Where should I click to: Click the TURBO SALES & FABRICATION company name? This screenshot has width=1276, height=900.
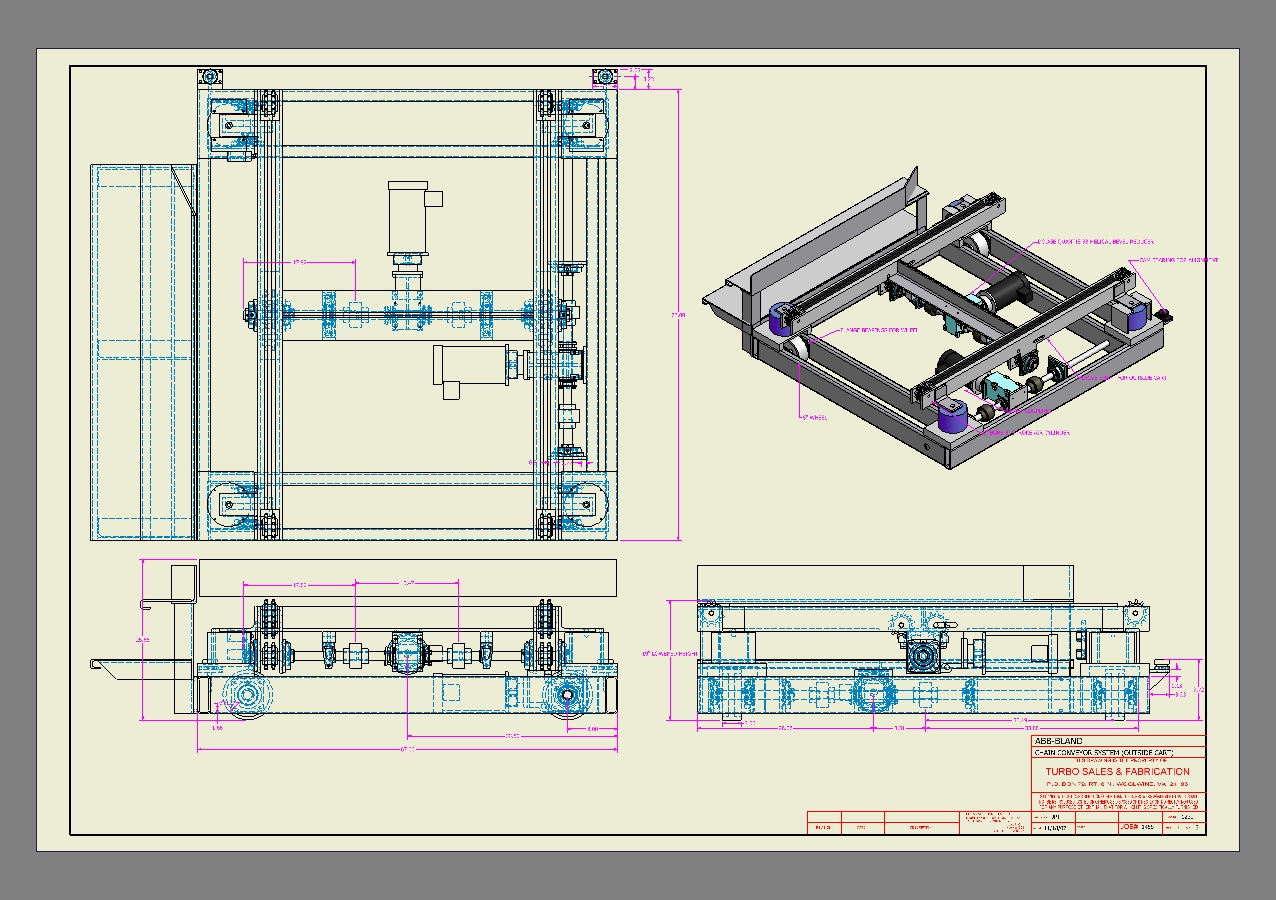[1118, 771]
